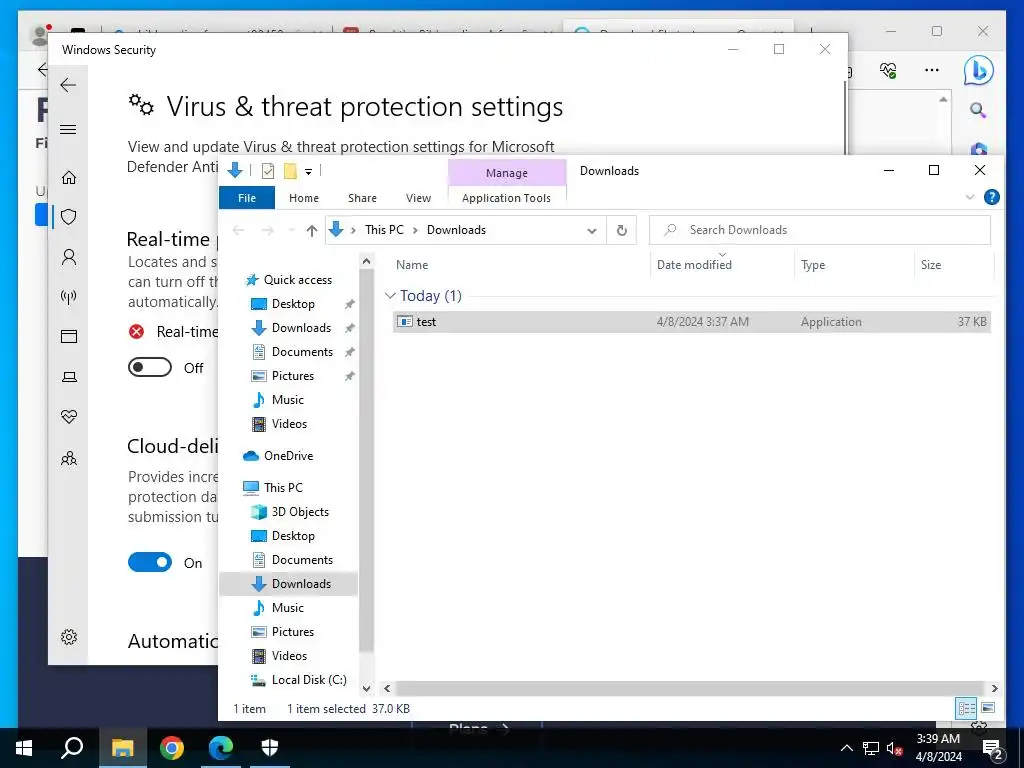Open Share ribbon tab
This screenshot has height=768, width=1024.
click(x=362, y=198)
